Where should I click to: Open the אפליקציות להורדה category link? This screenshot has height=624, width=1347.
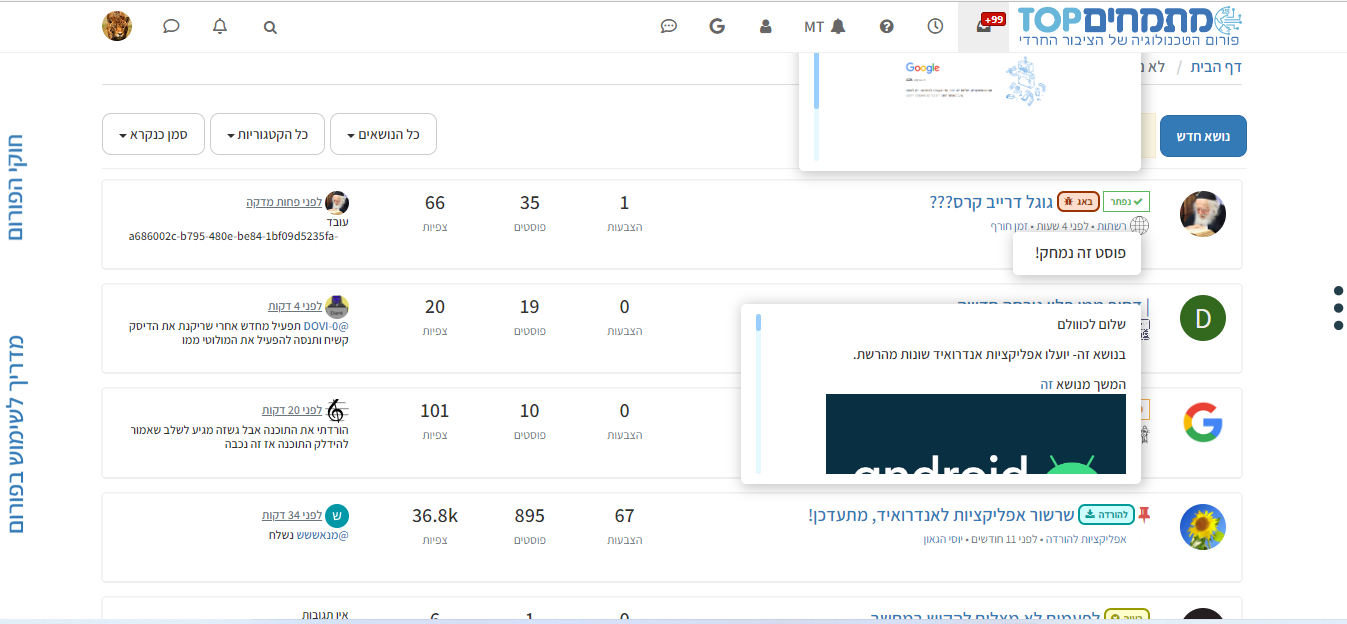click(1085, 539)
